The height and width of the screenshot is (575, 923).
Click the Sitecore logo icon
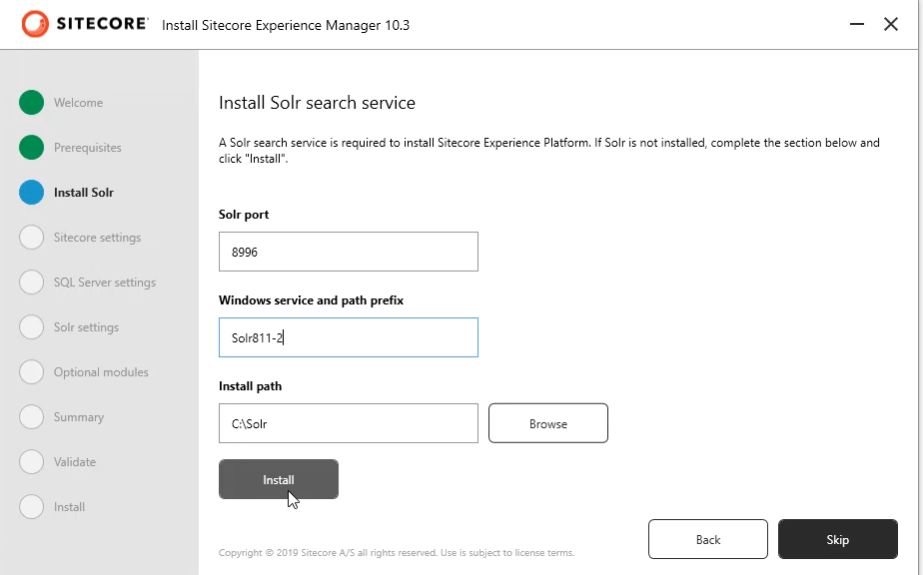pos(35,24)
